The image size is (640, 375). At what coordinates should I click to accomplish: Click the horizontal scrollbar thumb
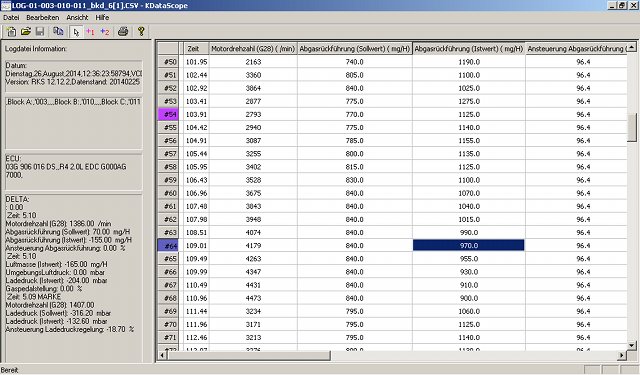click(x=249, y=355)
